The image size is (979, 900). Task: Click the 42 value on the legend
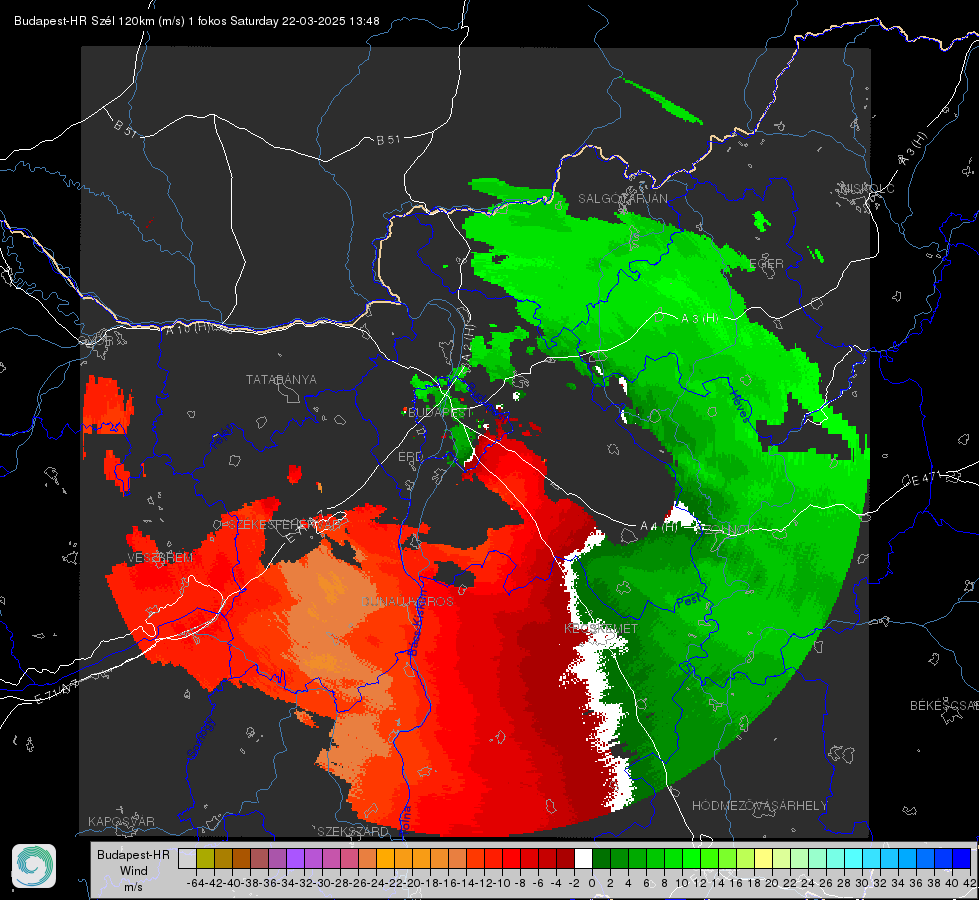(969, 884)
